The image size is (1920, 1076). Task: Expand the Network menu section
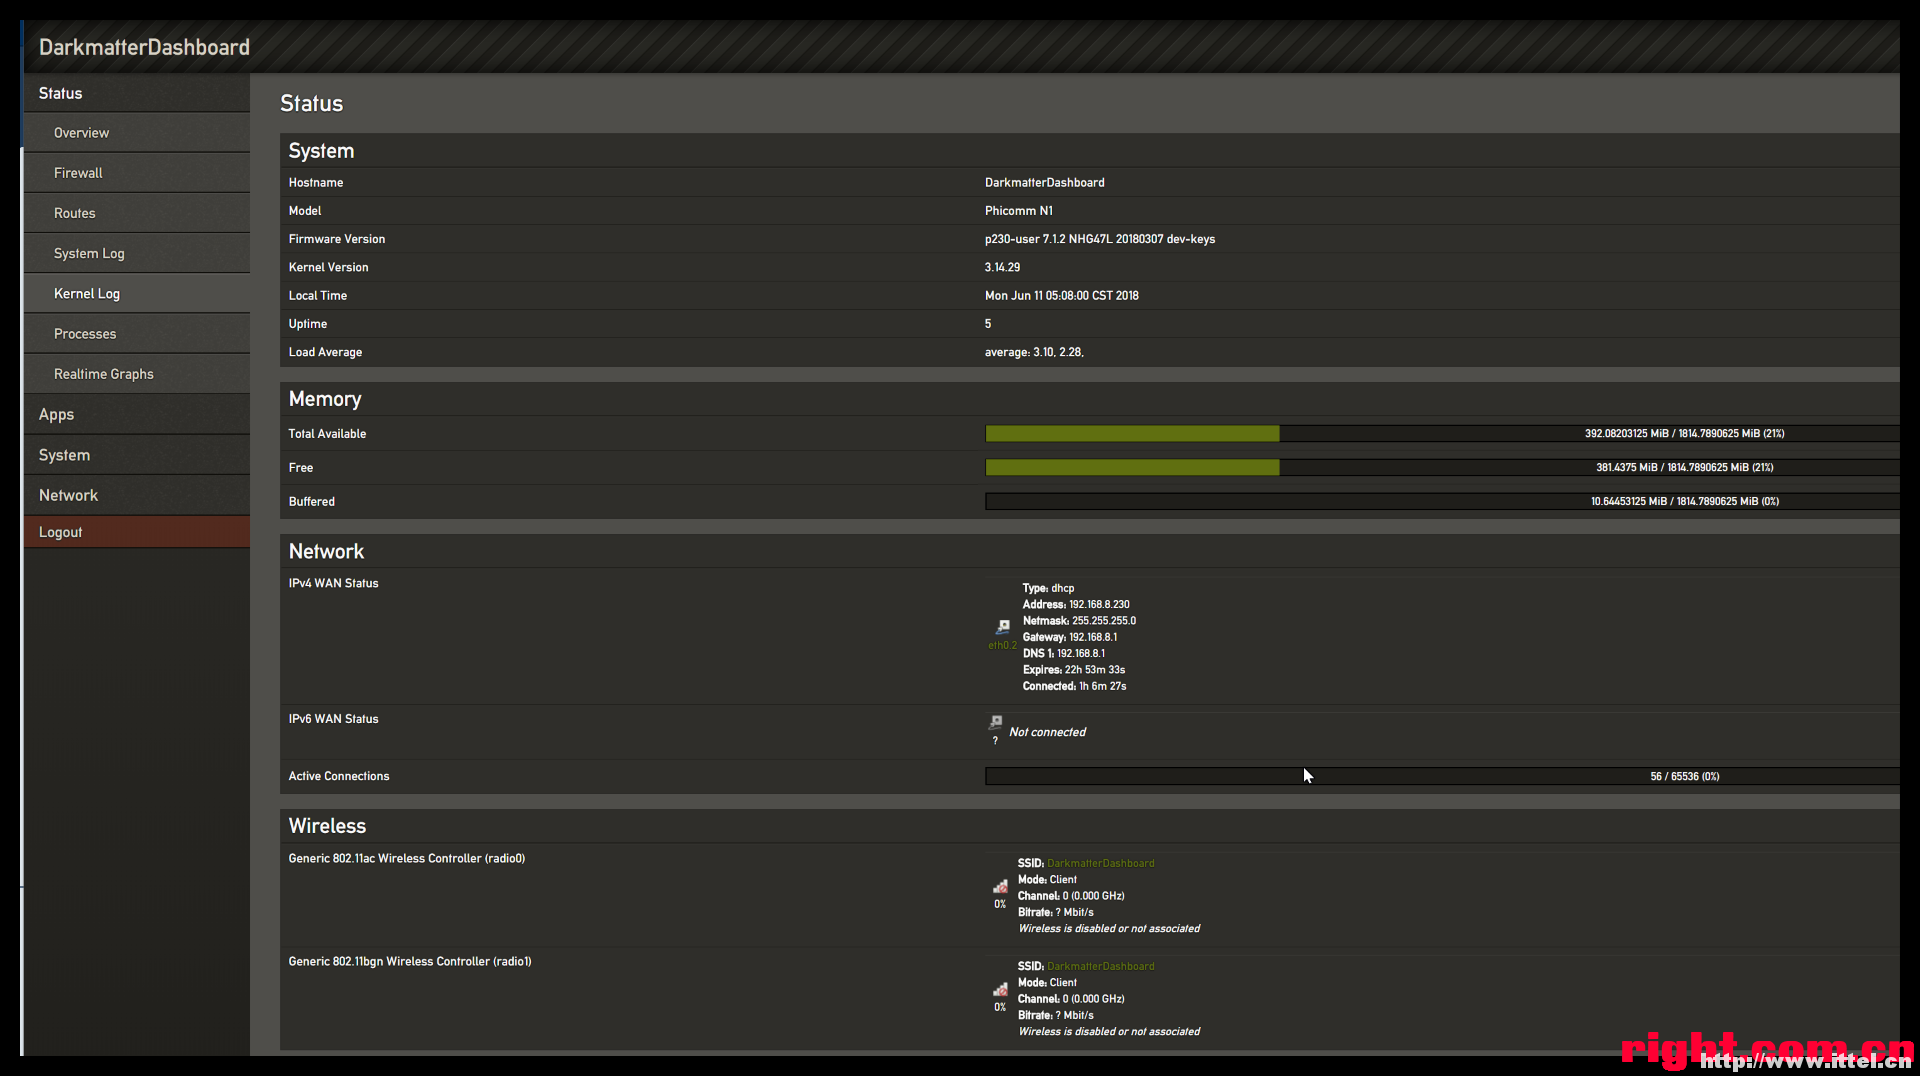tap(137, 495)
